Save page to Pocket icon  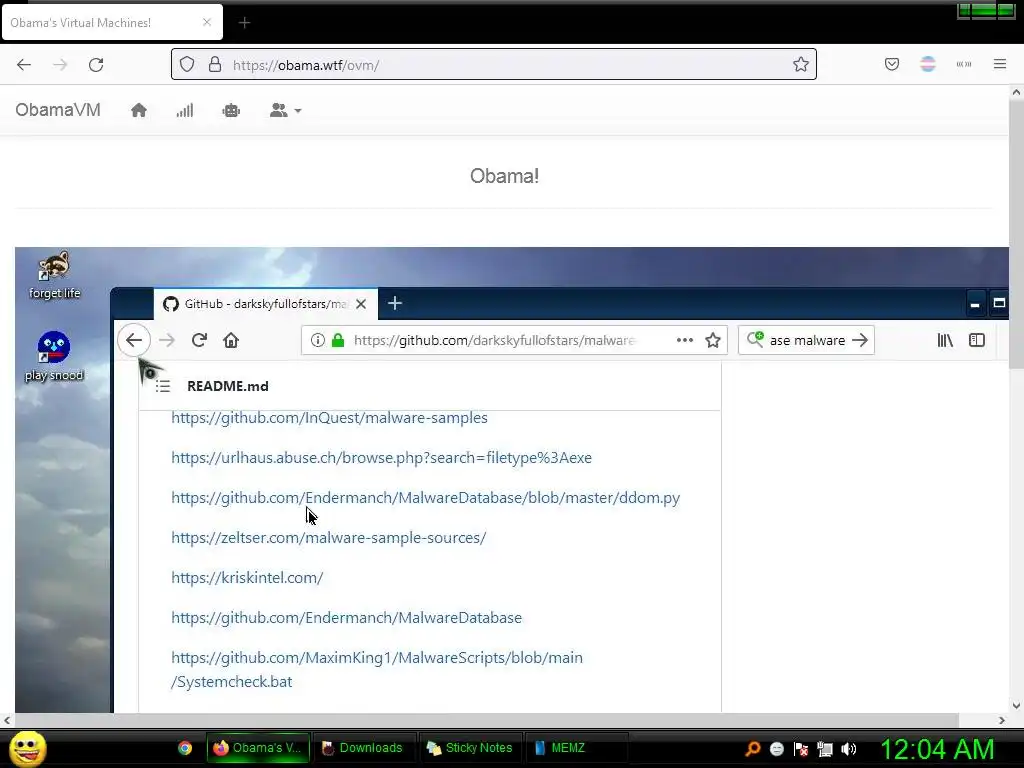coord(892,64)
